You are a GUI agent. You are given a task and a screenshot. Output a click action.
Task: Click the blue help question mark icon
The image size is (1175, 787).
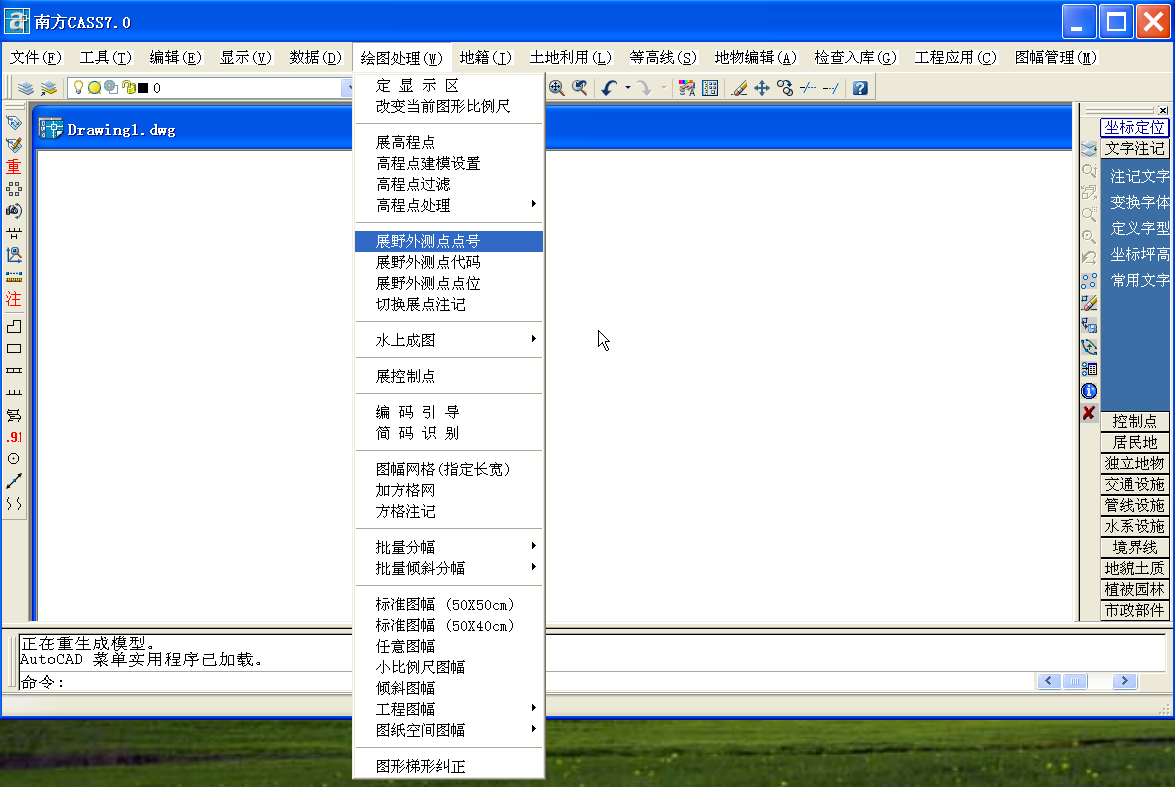(860, 88)
